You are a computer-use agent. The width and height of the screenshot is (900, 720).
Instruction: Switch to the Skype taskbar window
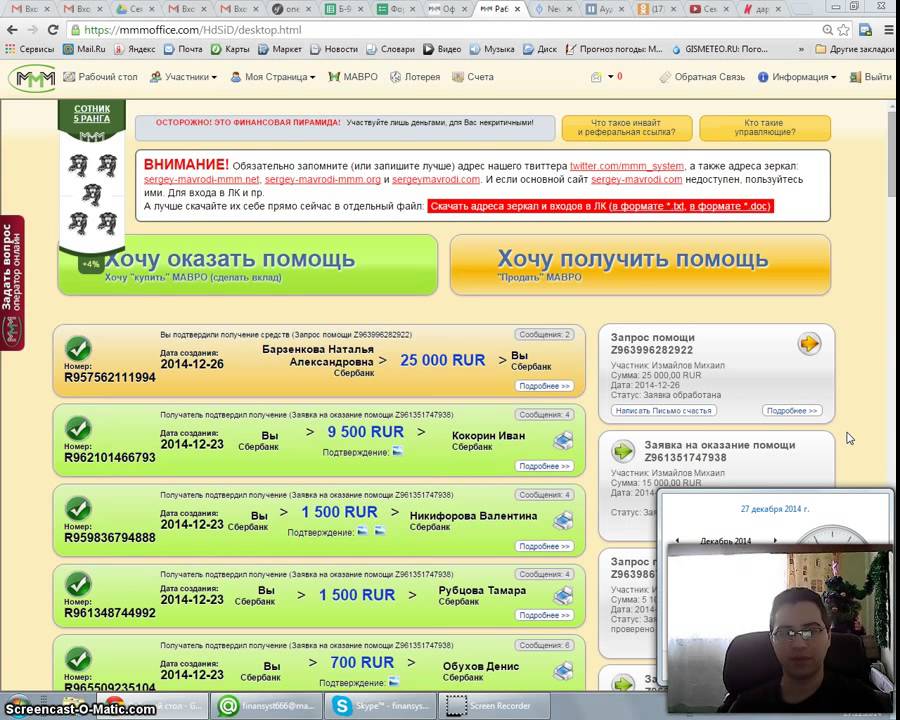tap(379, 706)
